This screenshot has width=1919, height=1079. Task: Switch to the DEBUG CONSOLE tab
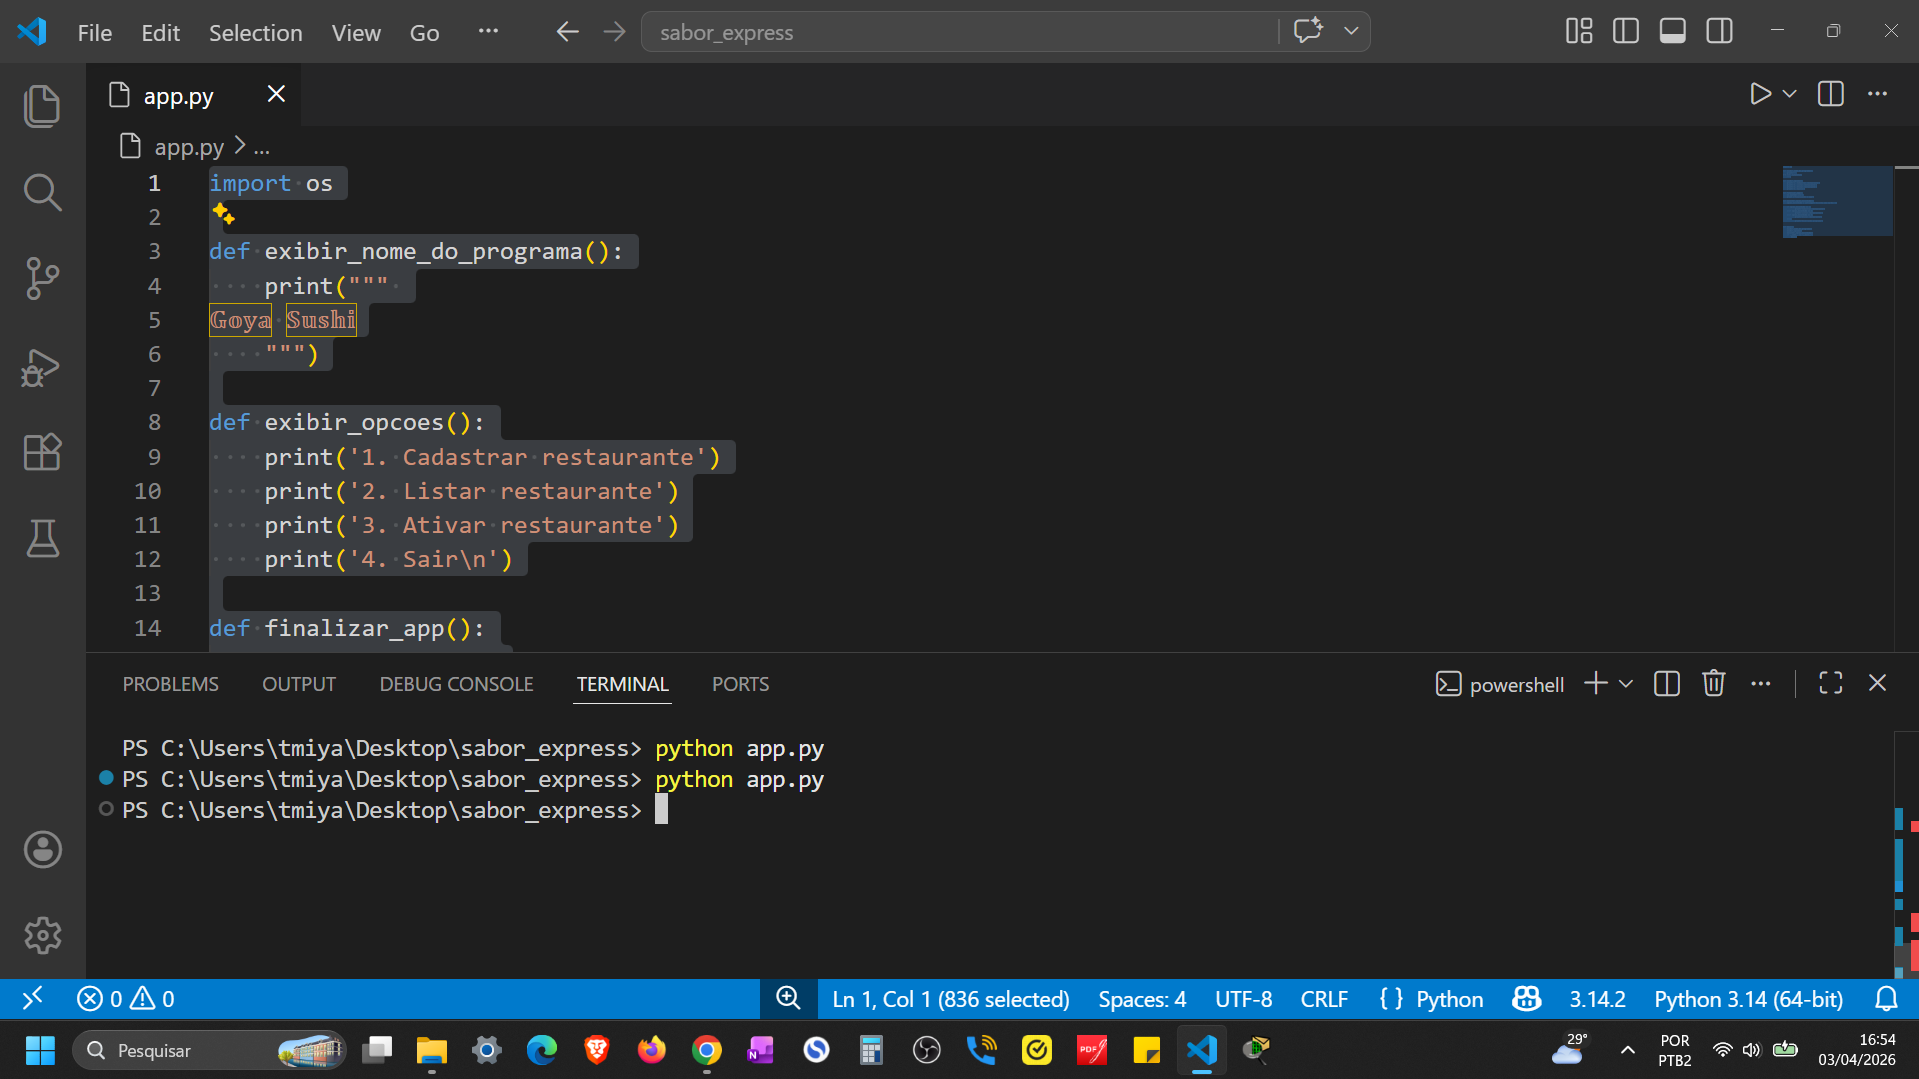coord(456,684)
